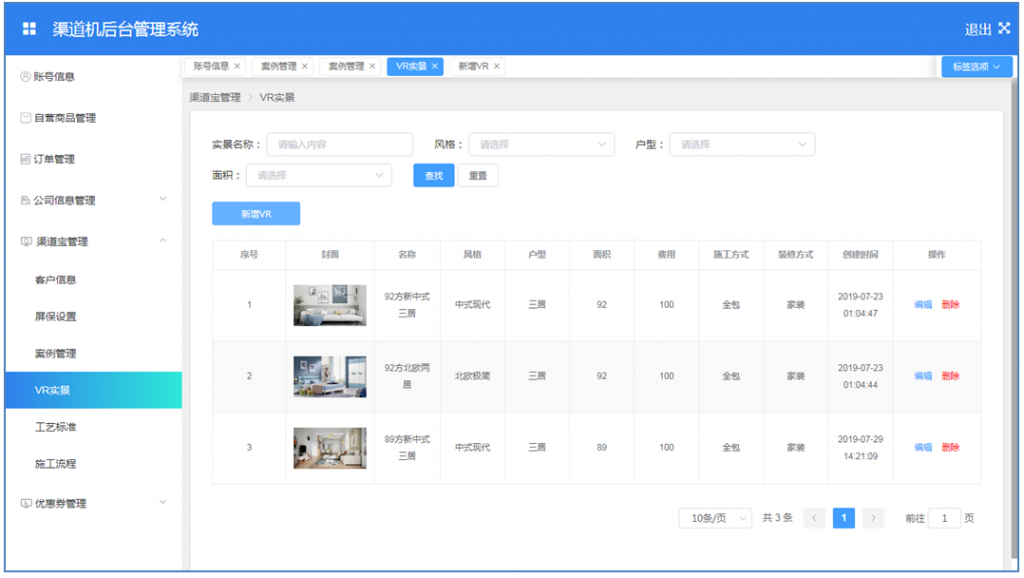Click 退出 to log out
The width and height of the screenshot is (1024, 578).
coord(978,29)
